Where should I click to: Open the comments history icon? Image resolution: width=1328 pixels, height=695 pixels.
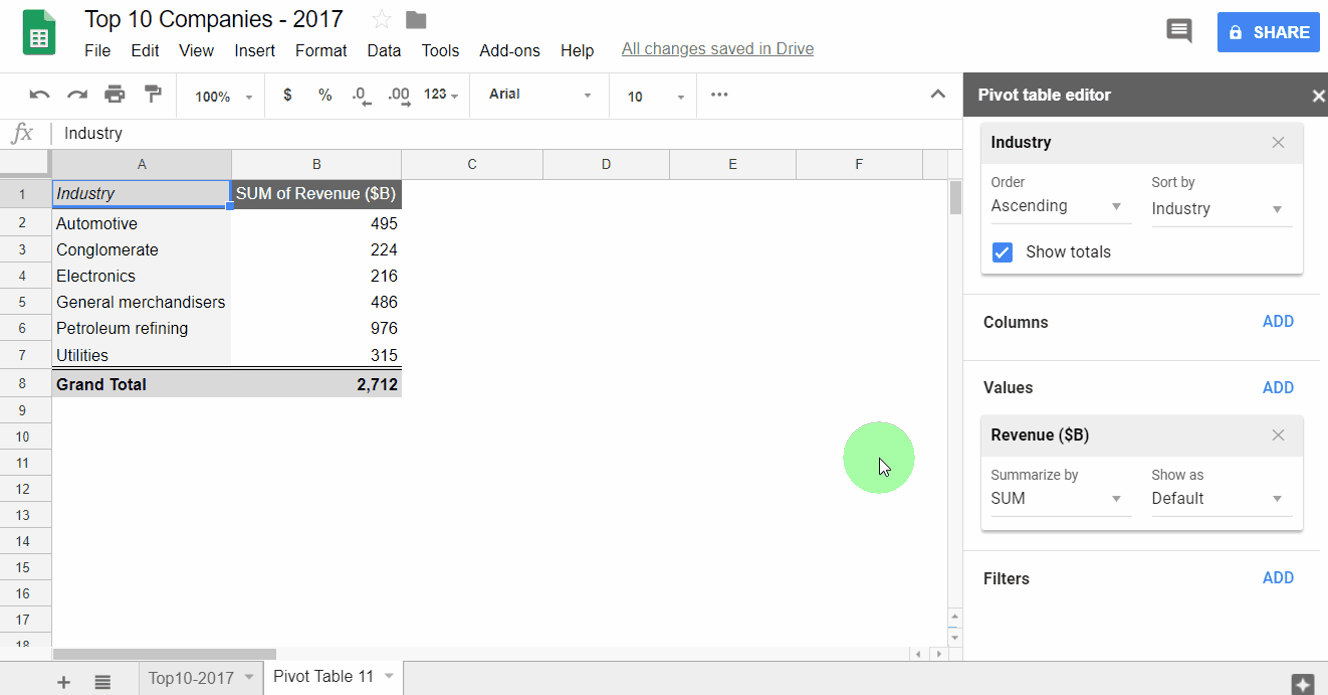pos(1179,31)
